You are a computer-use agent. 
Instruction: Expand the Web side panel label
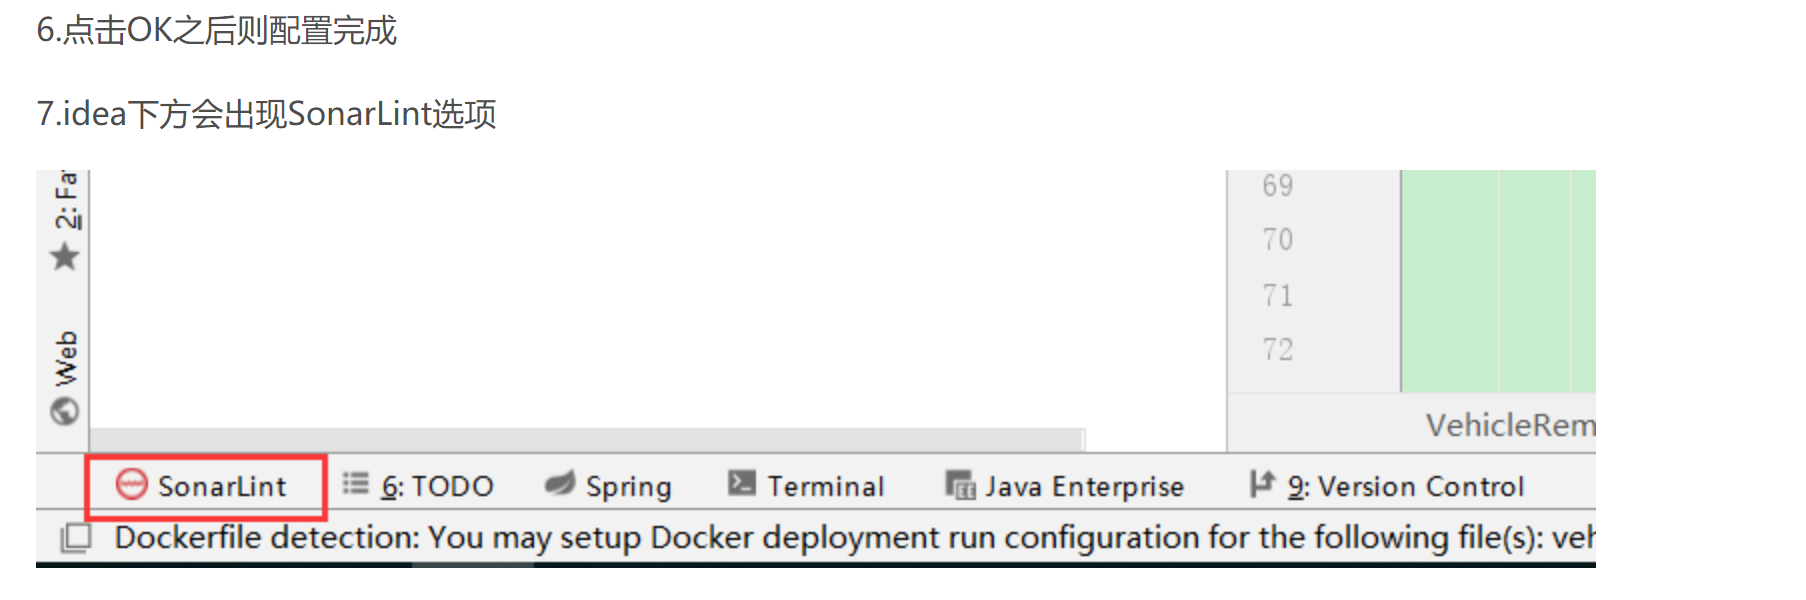pyautogui.click(x=66, y=358)
